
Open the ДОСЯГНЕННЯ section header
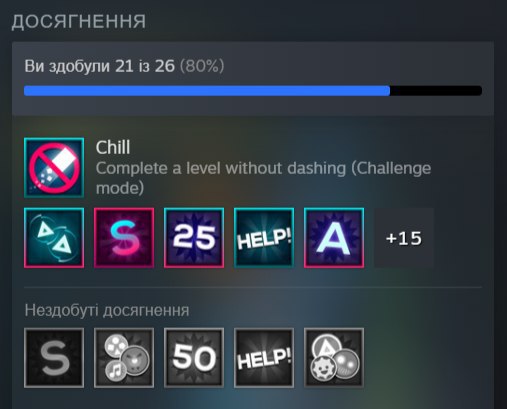(x=79, y=22)
